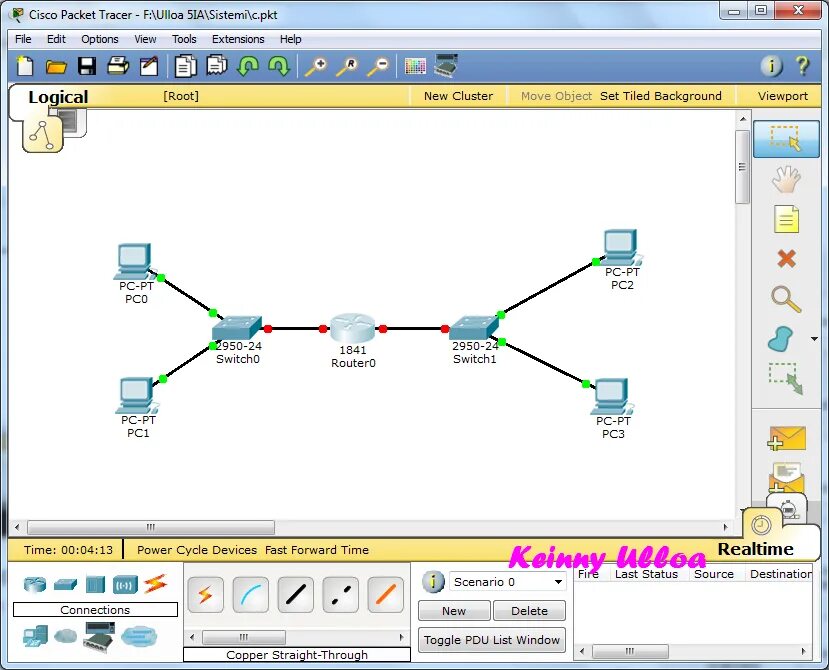
Task: Click the Save floppy disk icon
Action: (87, 66)
